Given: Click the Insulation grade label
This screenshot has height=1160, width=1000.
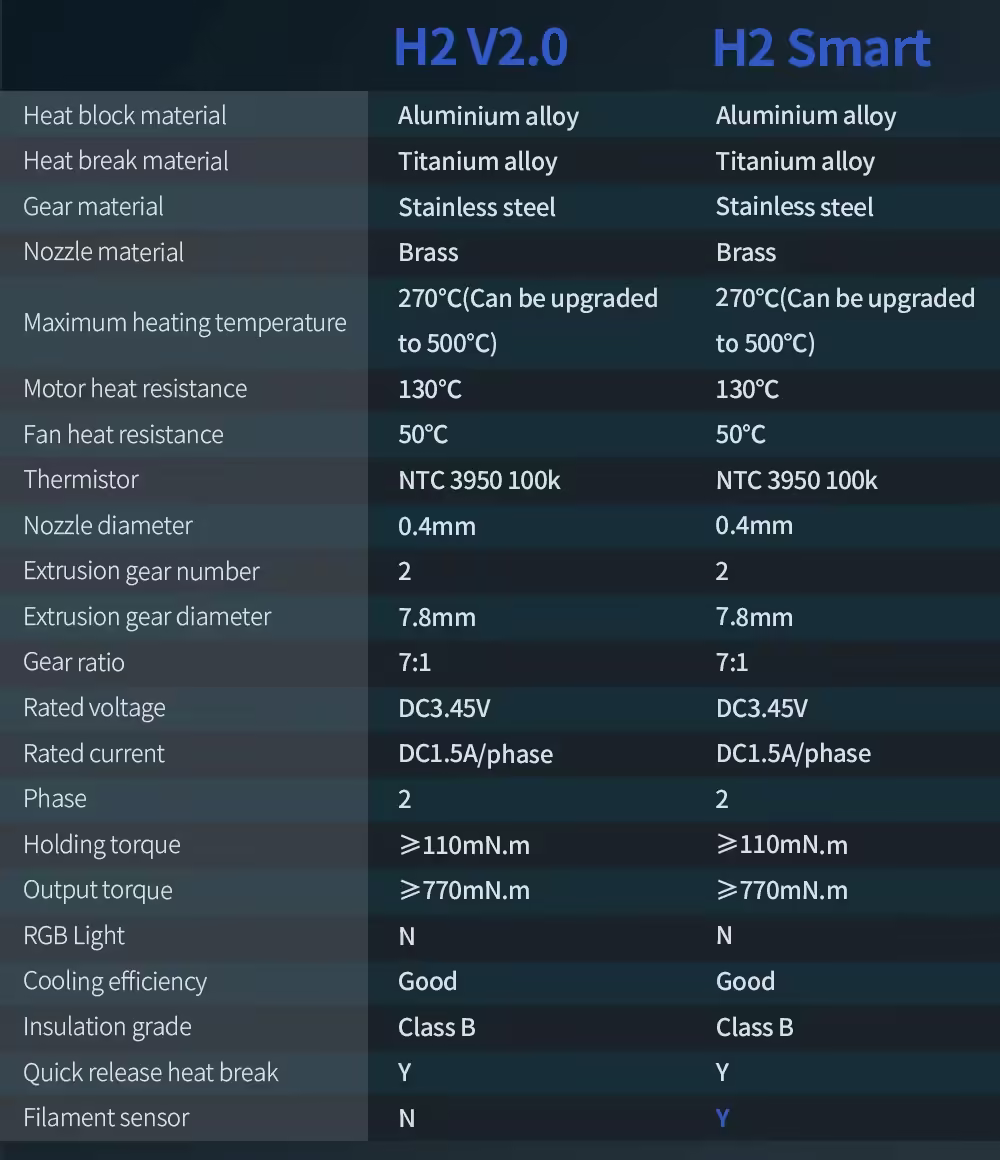Looking at the screenshot, I should (x=107, y=1027).
